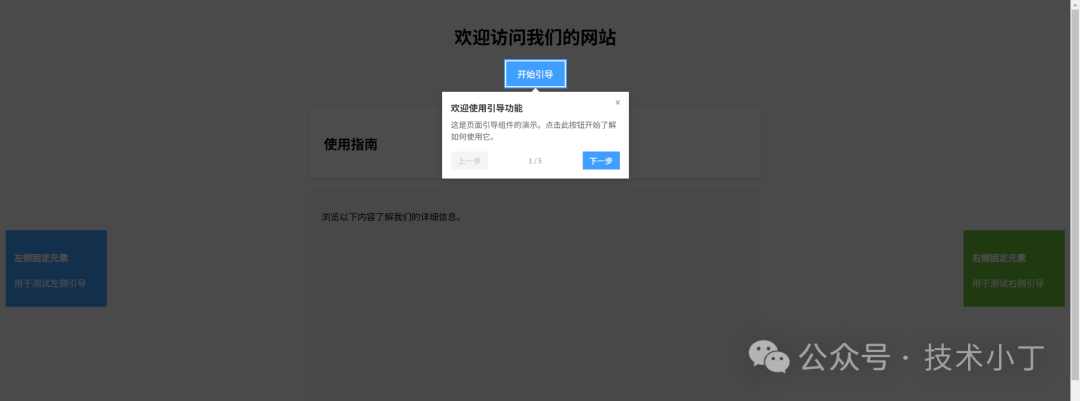The height and width of the screenshot is (401, 1080).
Task: Click the 开始引导 button
Action: coord(535,74)
